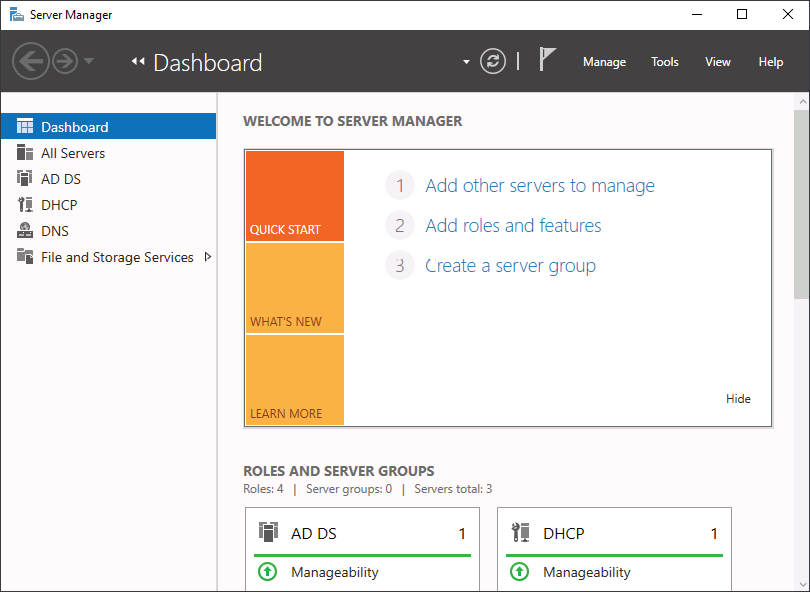Expand File and Storage Services arrow
Image resolution: width=810 pixels, height=592 pixels.
coord(208,257)
